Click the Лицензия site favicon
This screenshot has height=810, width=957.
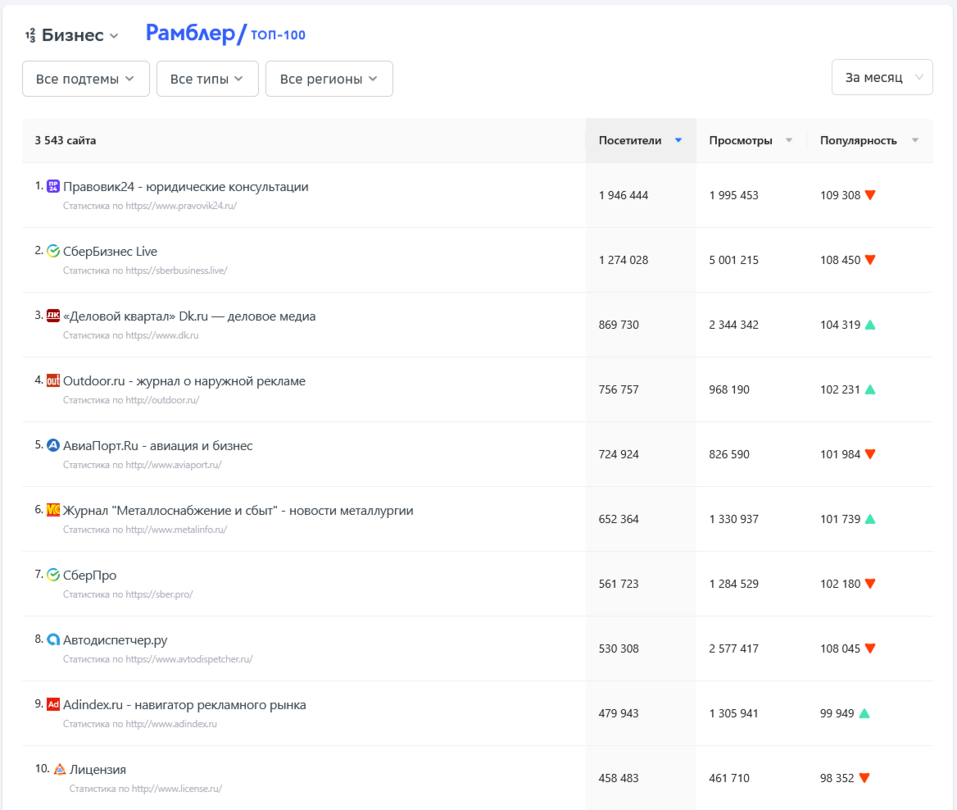(60, 770)
